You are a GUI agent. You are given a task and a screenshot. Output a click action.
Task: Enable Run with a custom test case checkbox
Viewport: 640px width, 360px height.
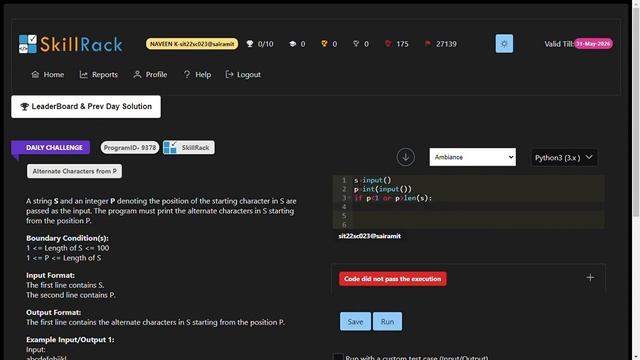(338, 357)
